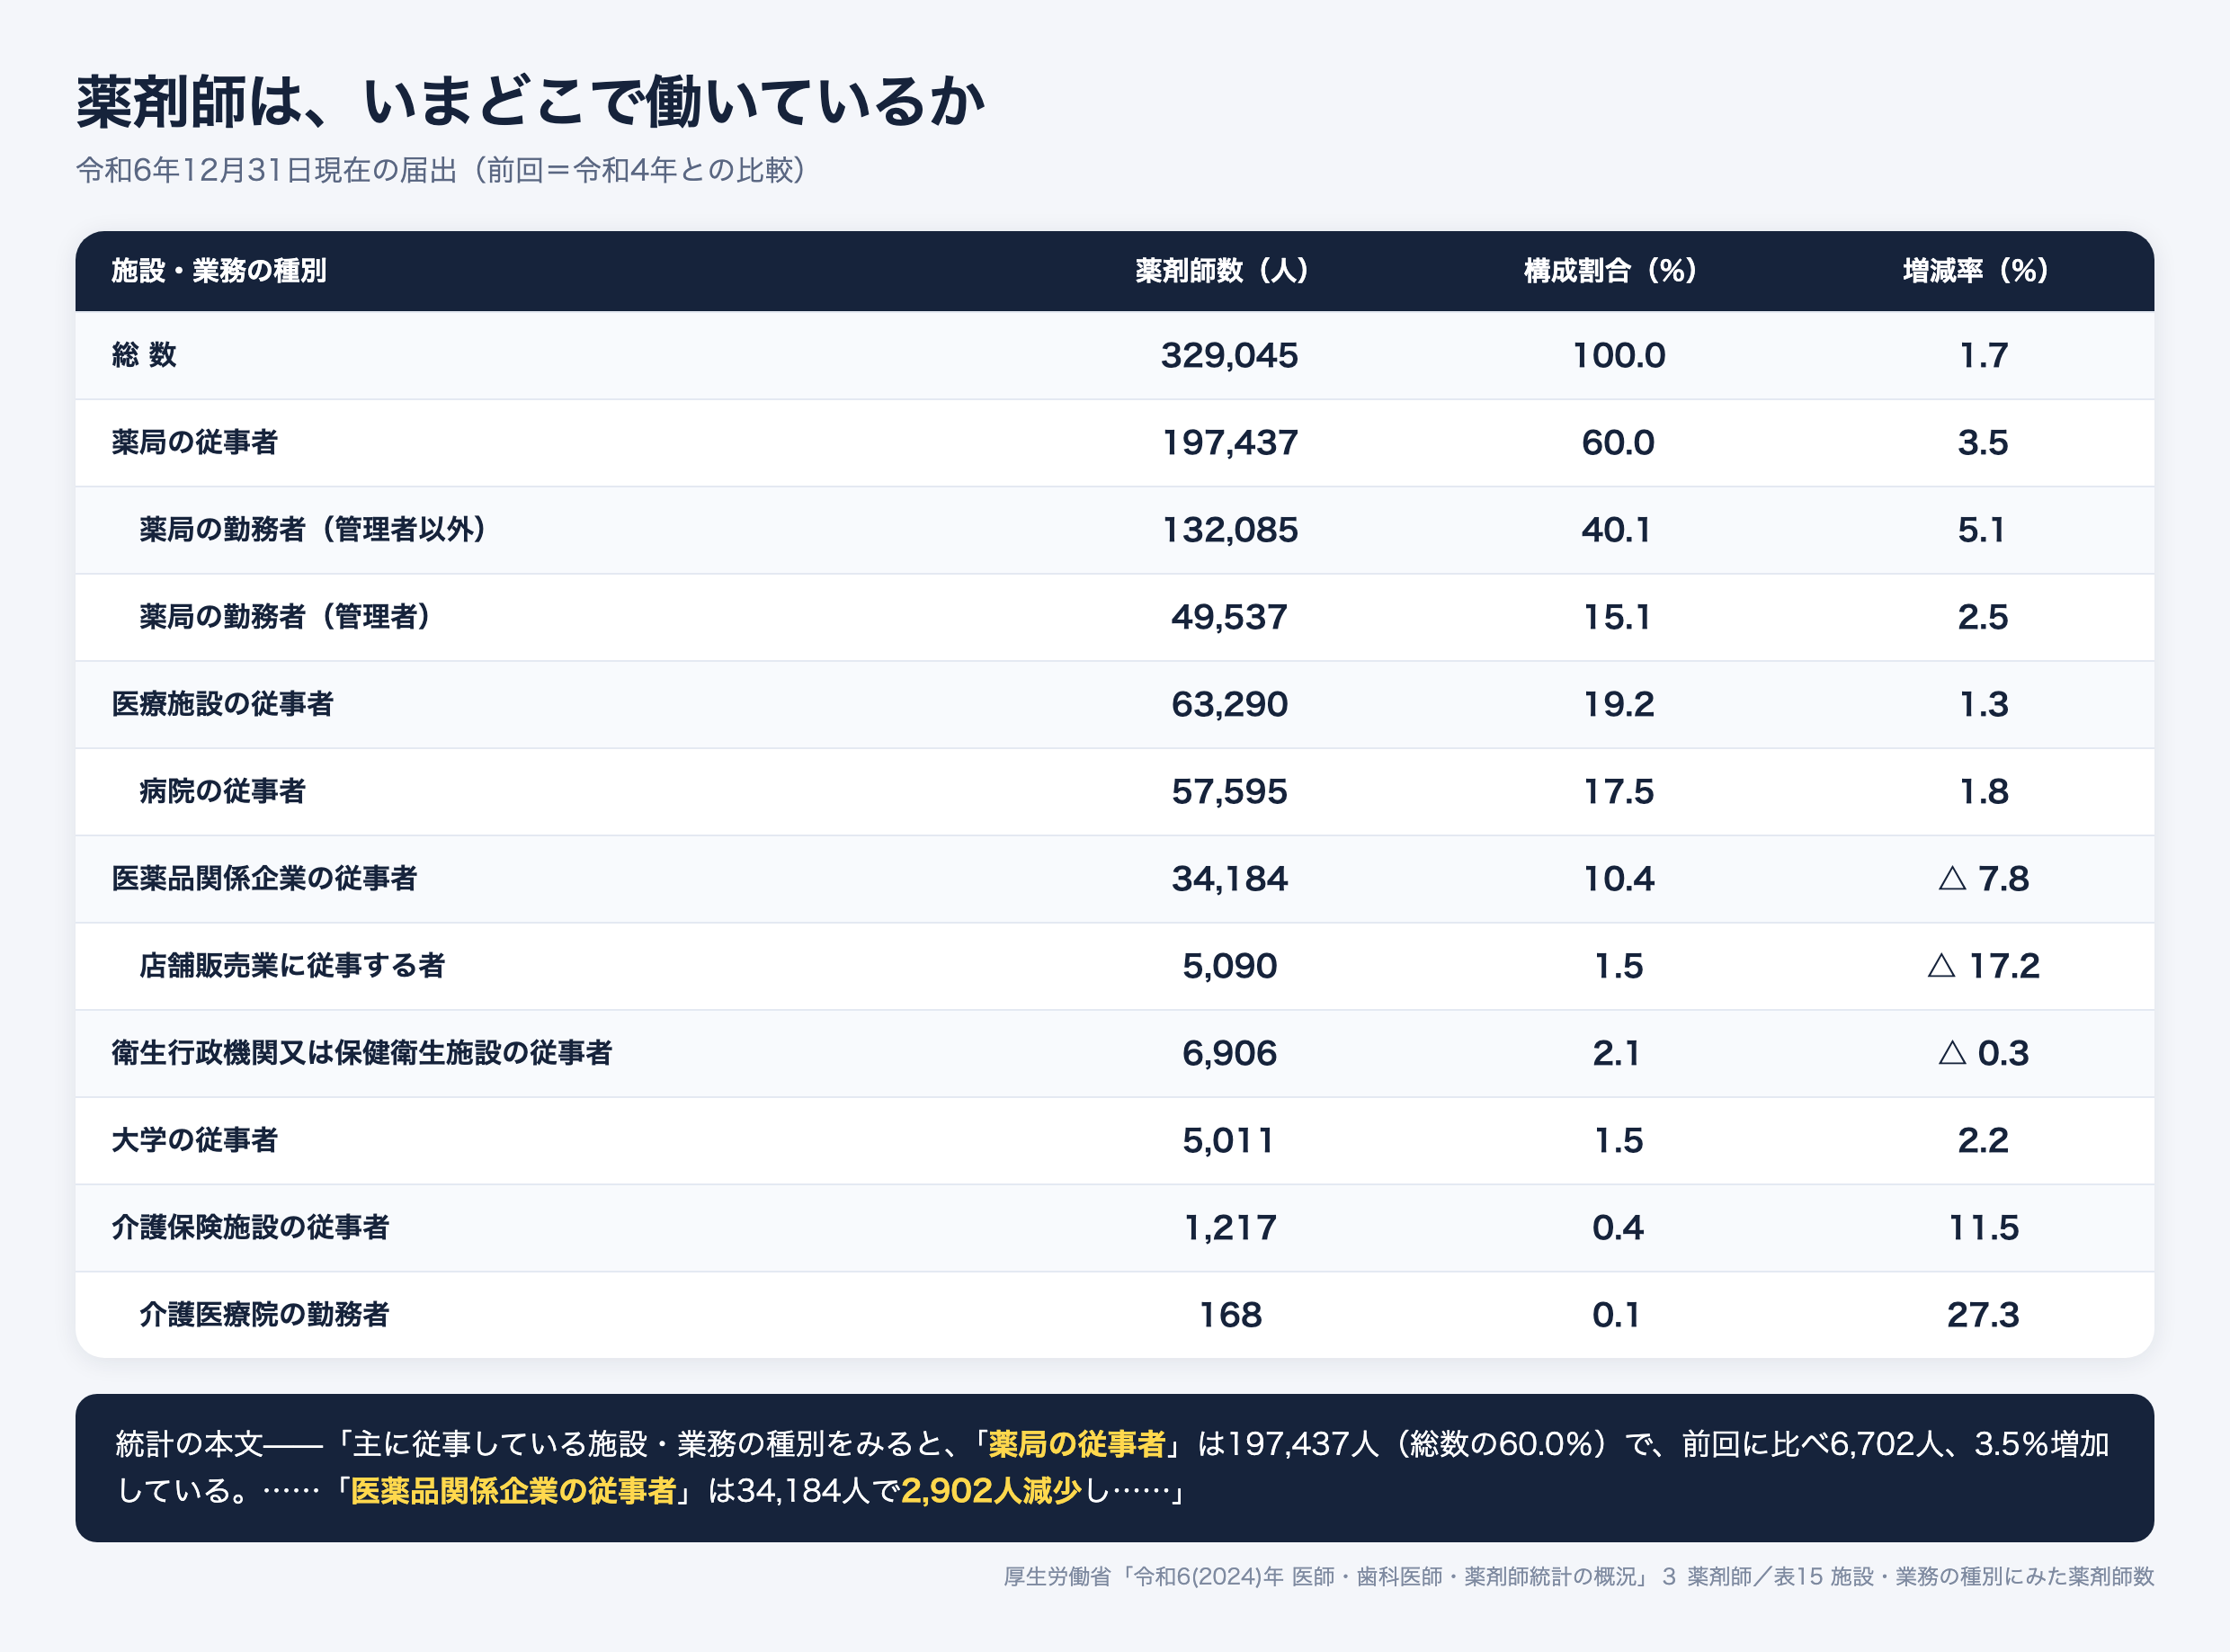Viewport: 2230px width, 1652px height.
Task: Click highlighted text 2,902人減少
Action: (x=991, y=1491)
